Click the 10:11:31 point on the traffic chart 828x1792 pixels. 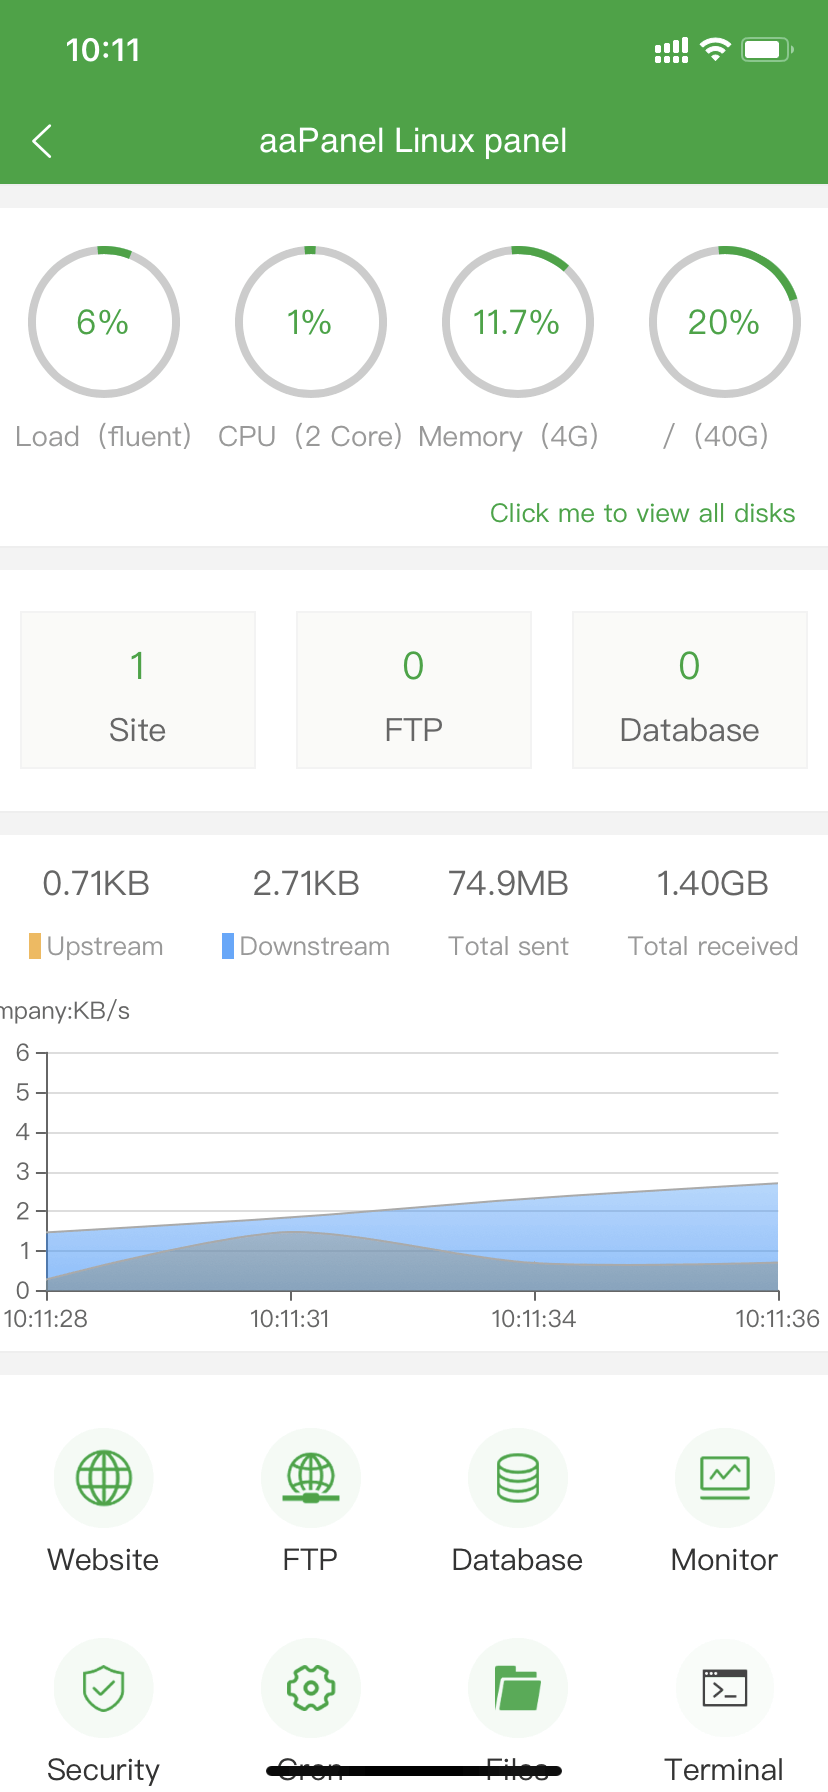[291, 1232]
